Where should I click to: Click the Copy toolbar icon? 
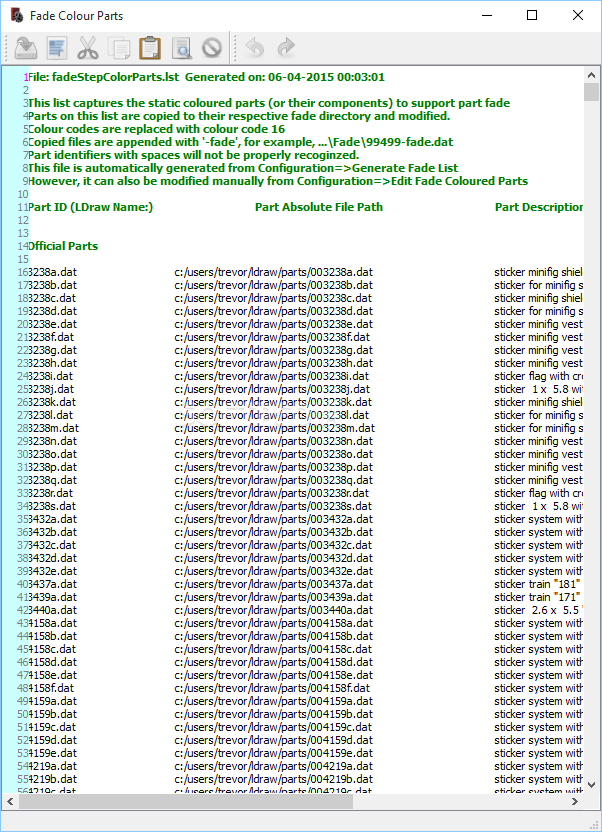coord(119,48)
